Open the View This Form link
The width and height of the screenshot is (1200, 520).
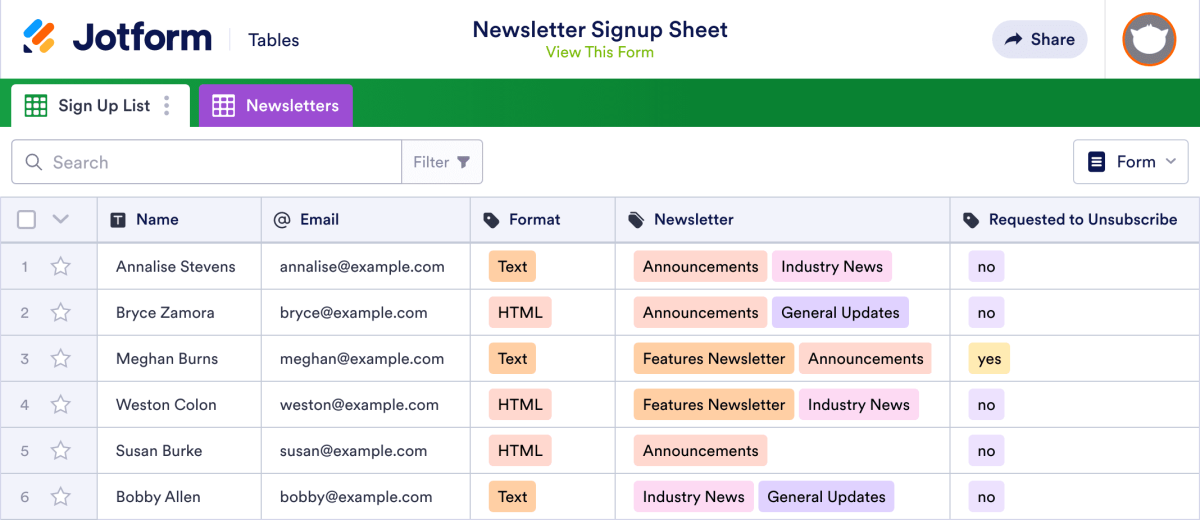click(600, 52)
